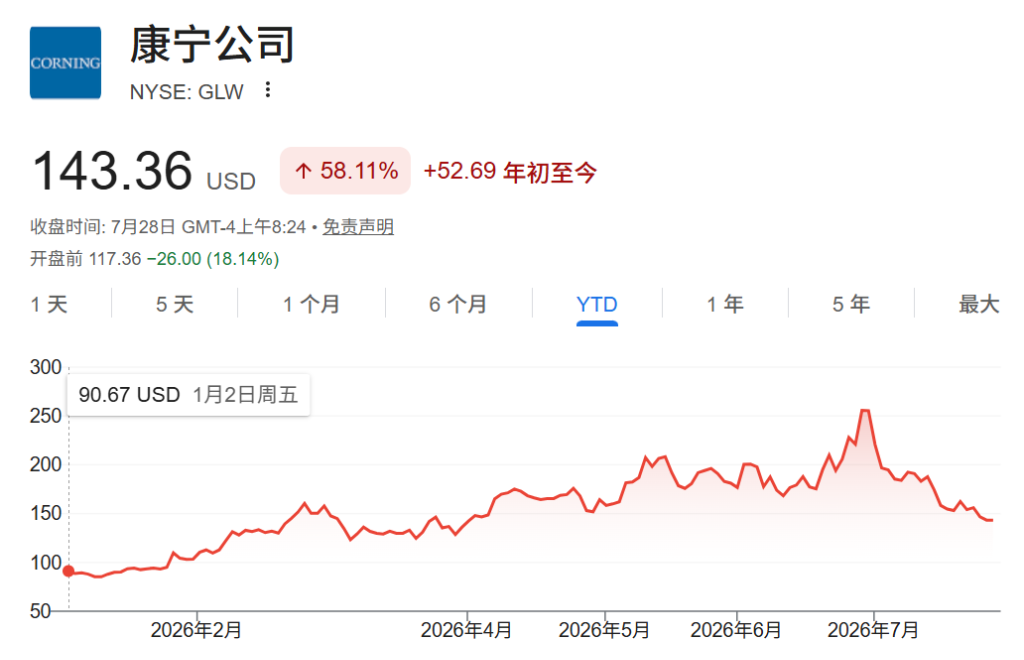Show the 最大 time range
The width and height of the screenshot is (1024, 660).
978,304
